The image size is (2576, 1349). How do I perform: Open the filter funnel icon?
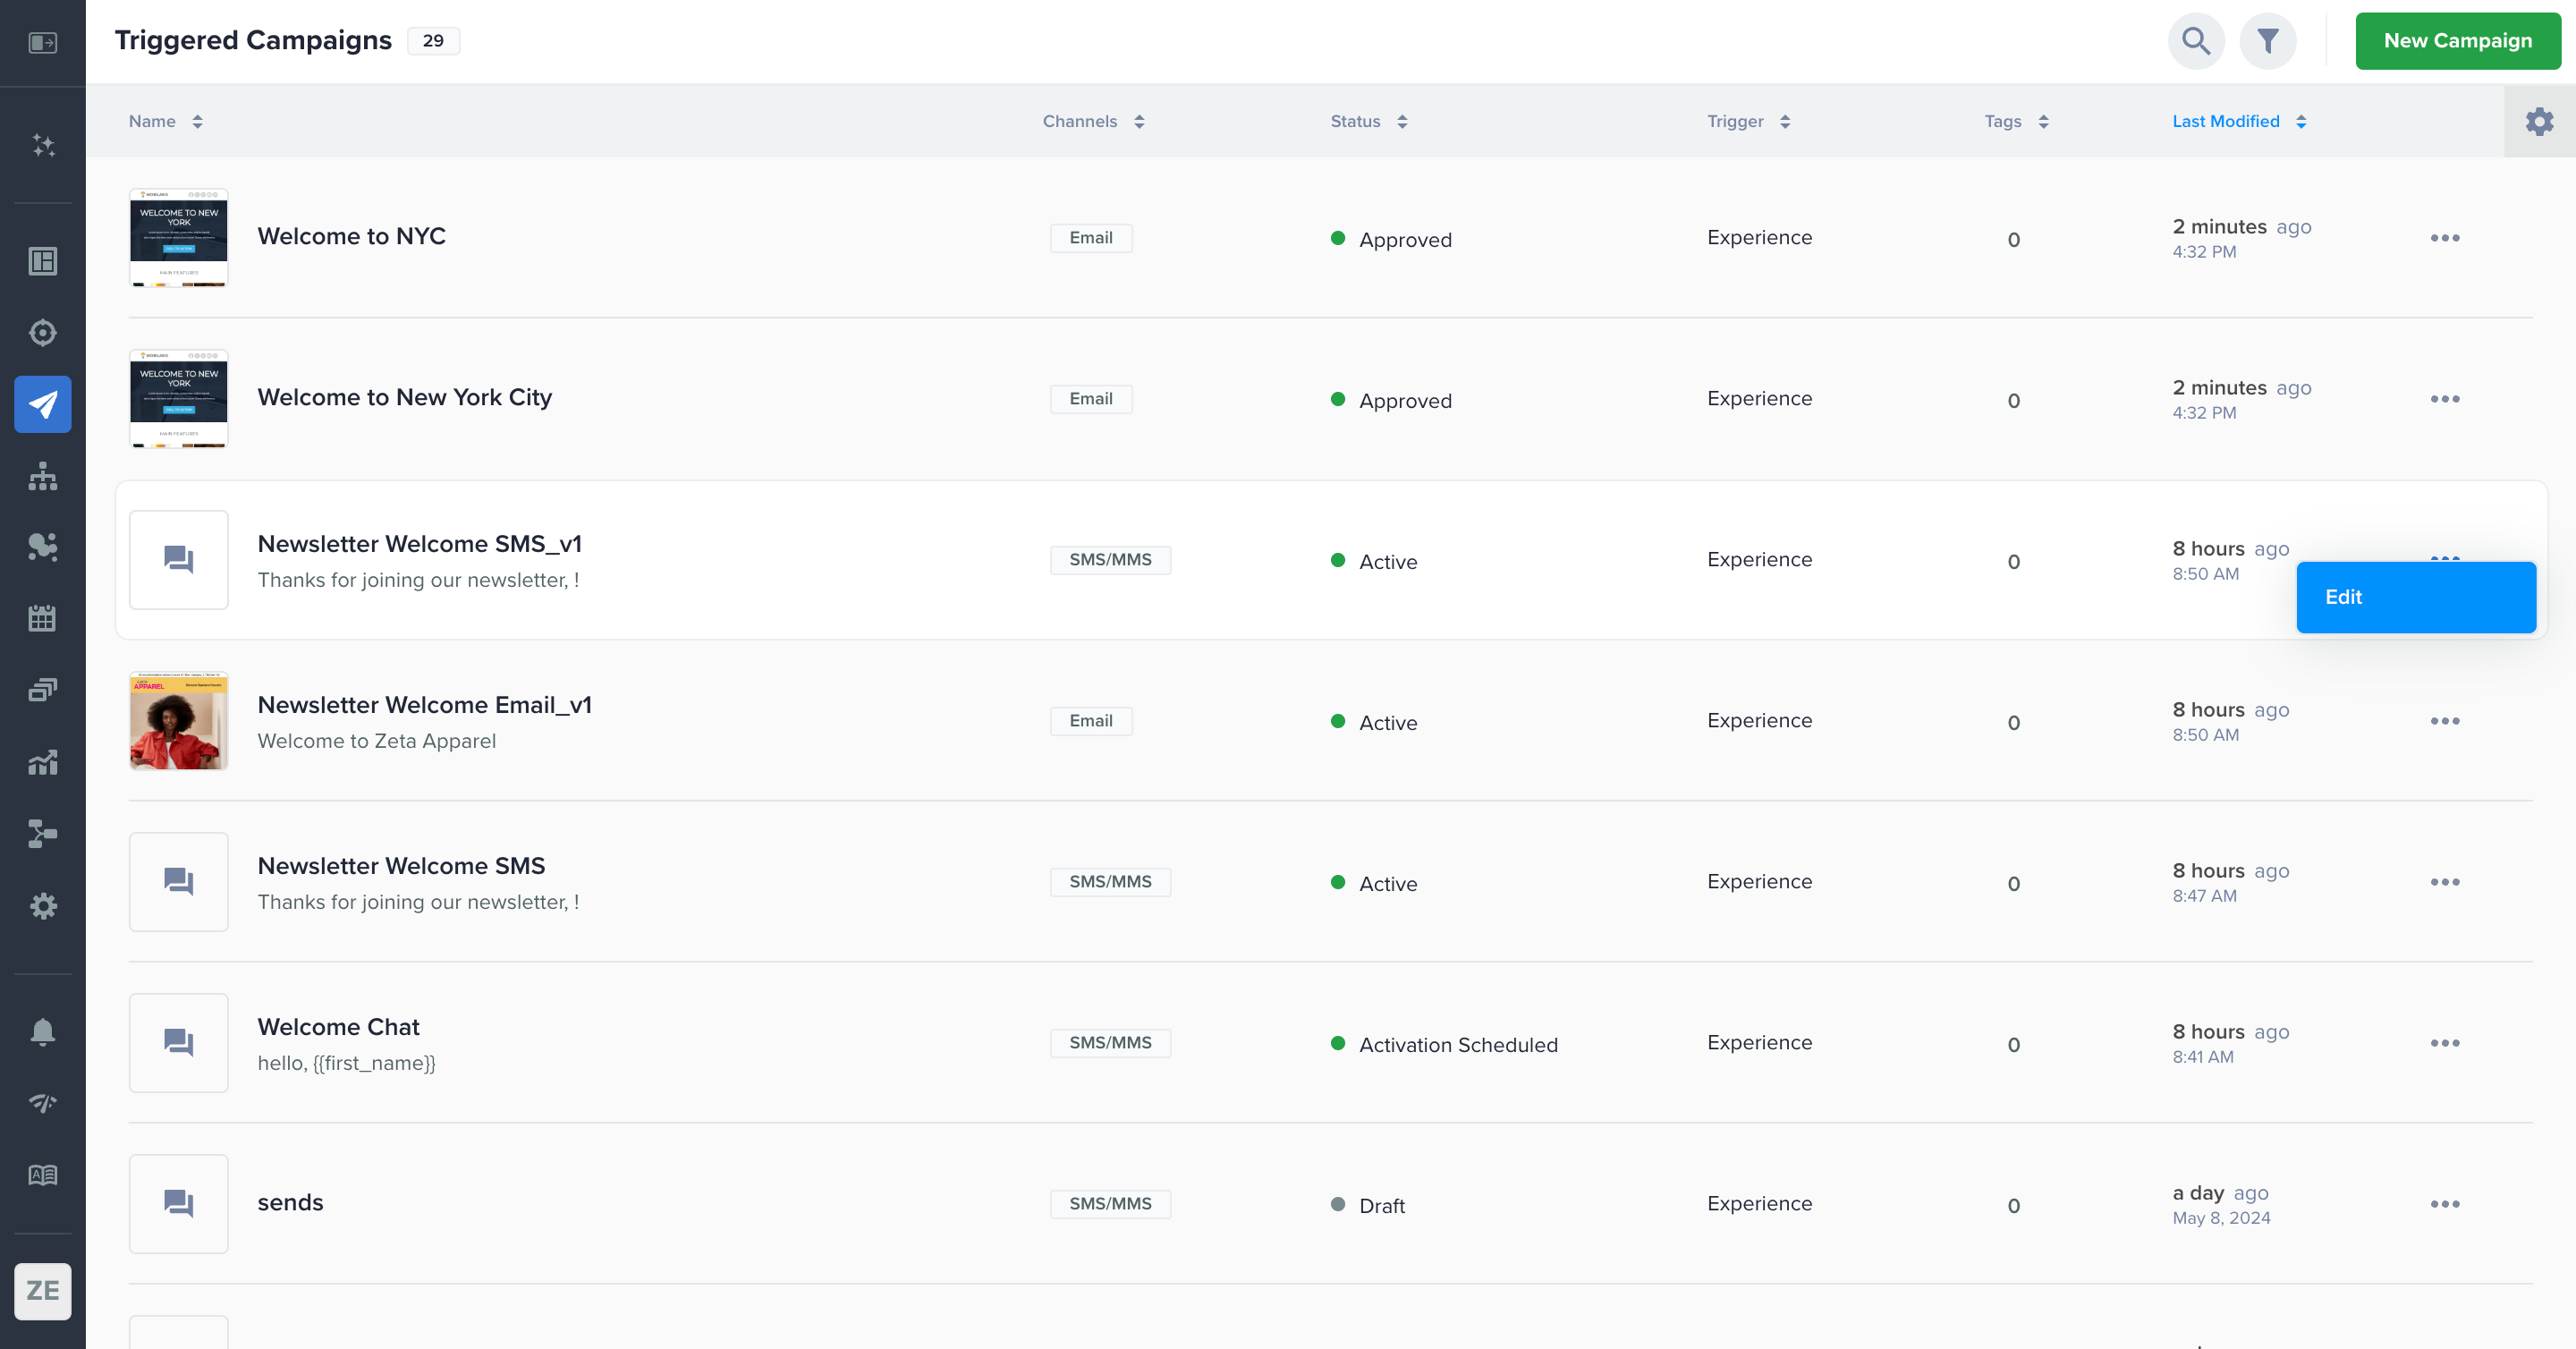(2267, 41)
